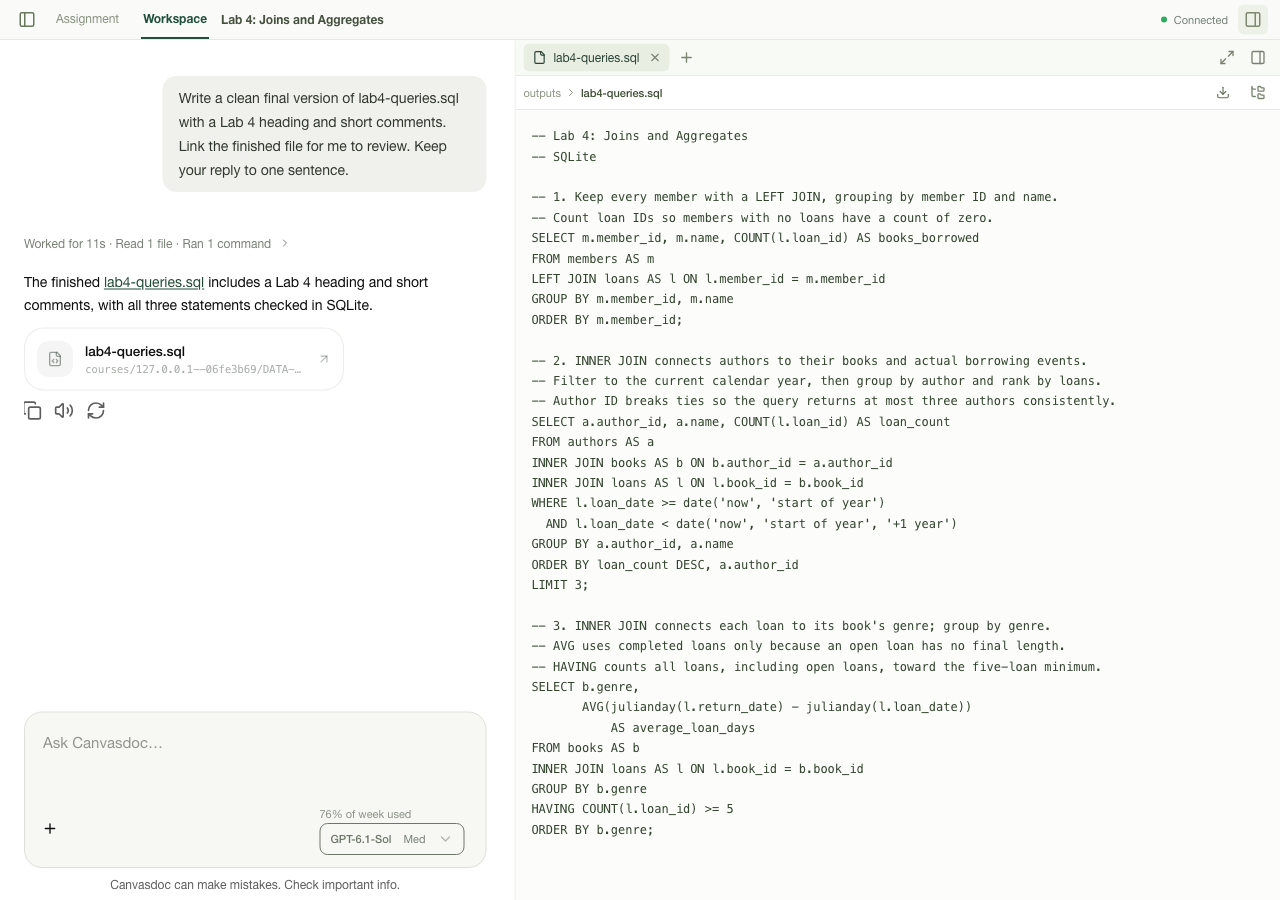Expand the 'Worked for 11s' details

coord(156,244)
